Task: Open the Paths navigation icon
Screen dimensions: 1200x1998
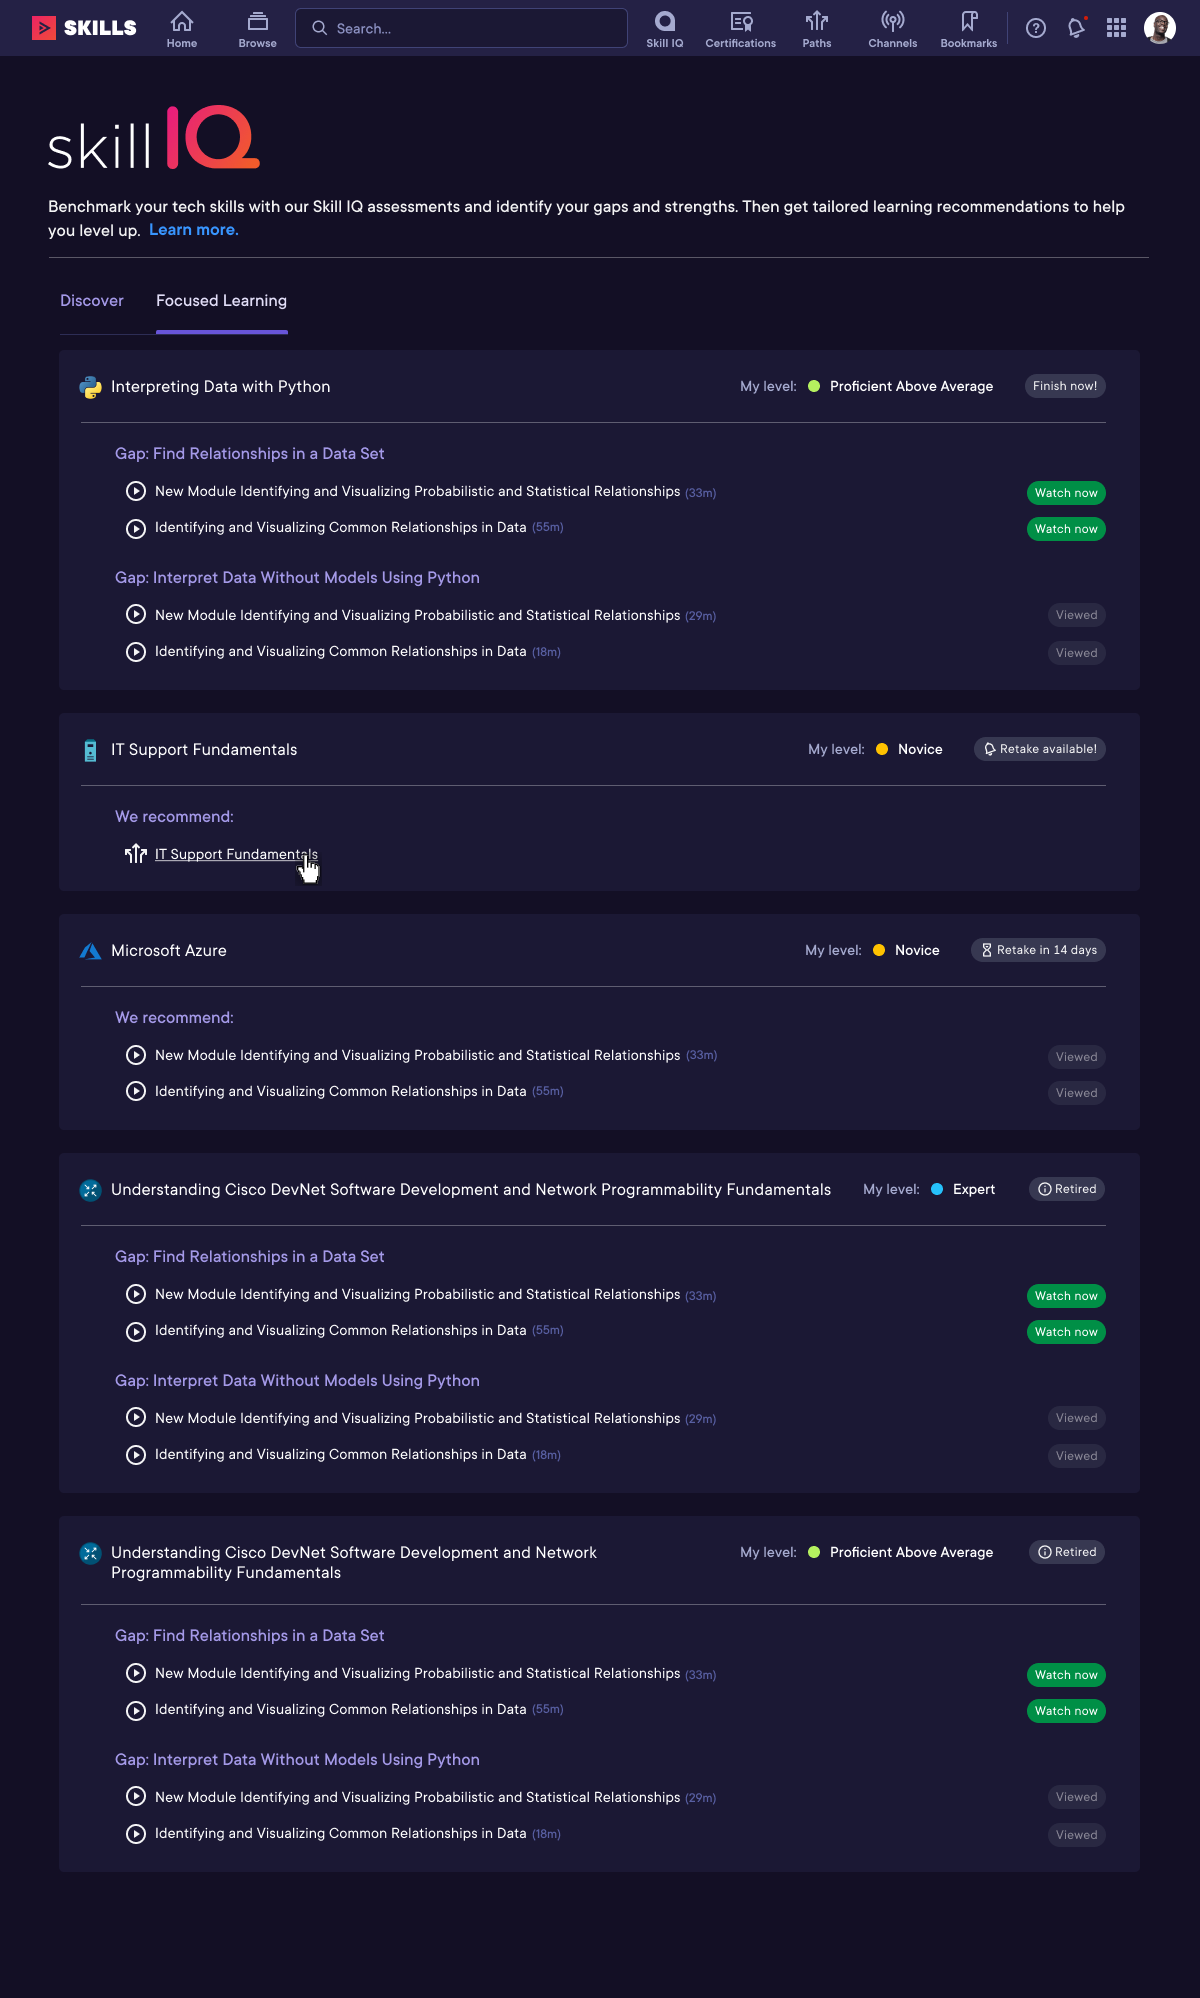Action: (x=817, y=29)
